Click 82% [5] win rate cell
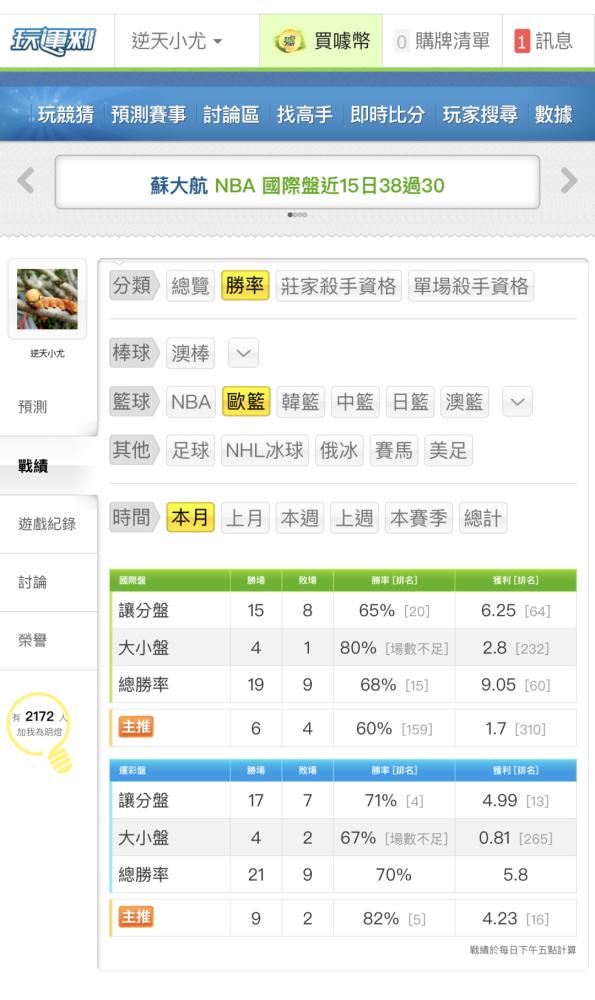This screenshot has height=1000, width=595. (393, 918)
